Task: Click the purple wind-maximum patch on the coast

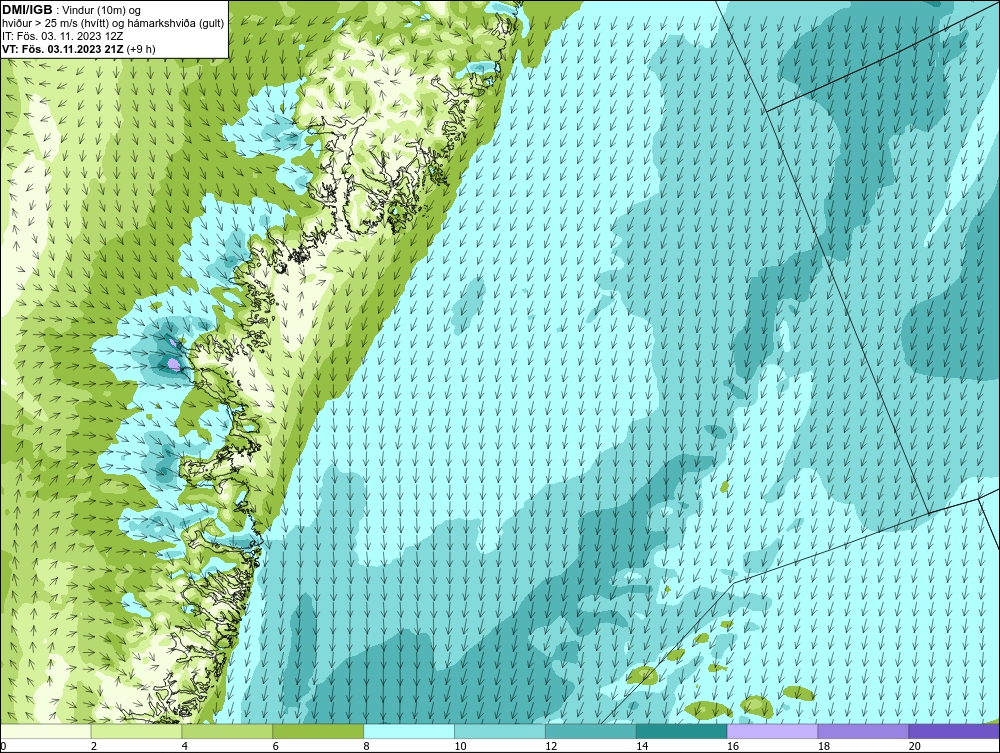Action: point(173,363)
